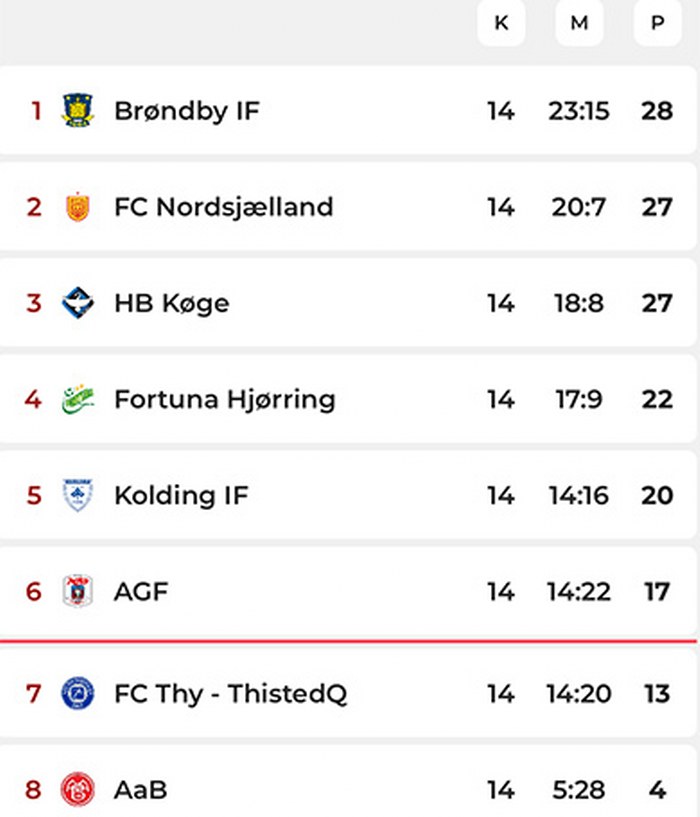Click the FC Thy - ThistedQ logo
The image size is (700, 817).
click(77, 693)
